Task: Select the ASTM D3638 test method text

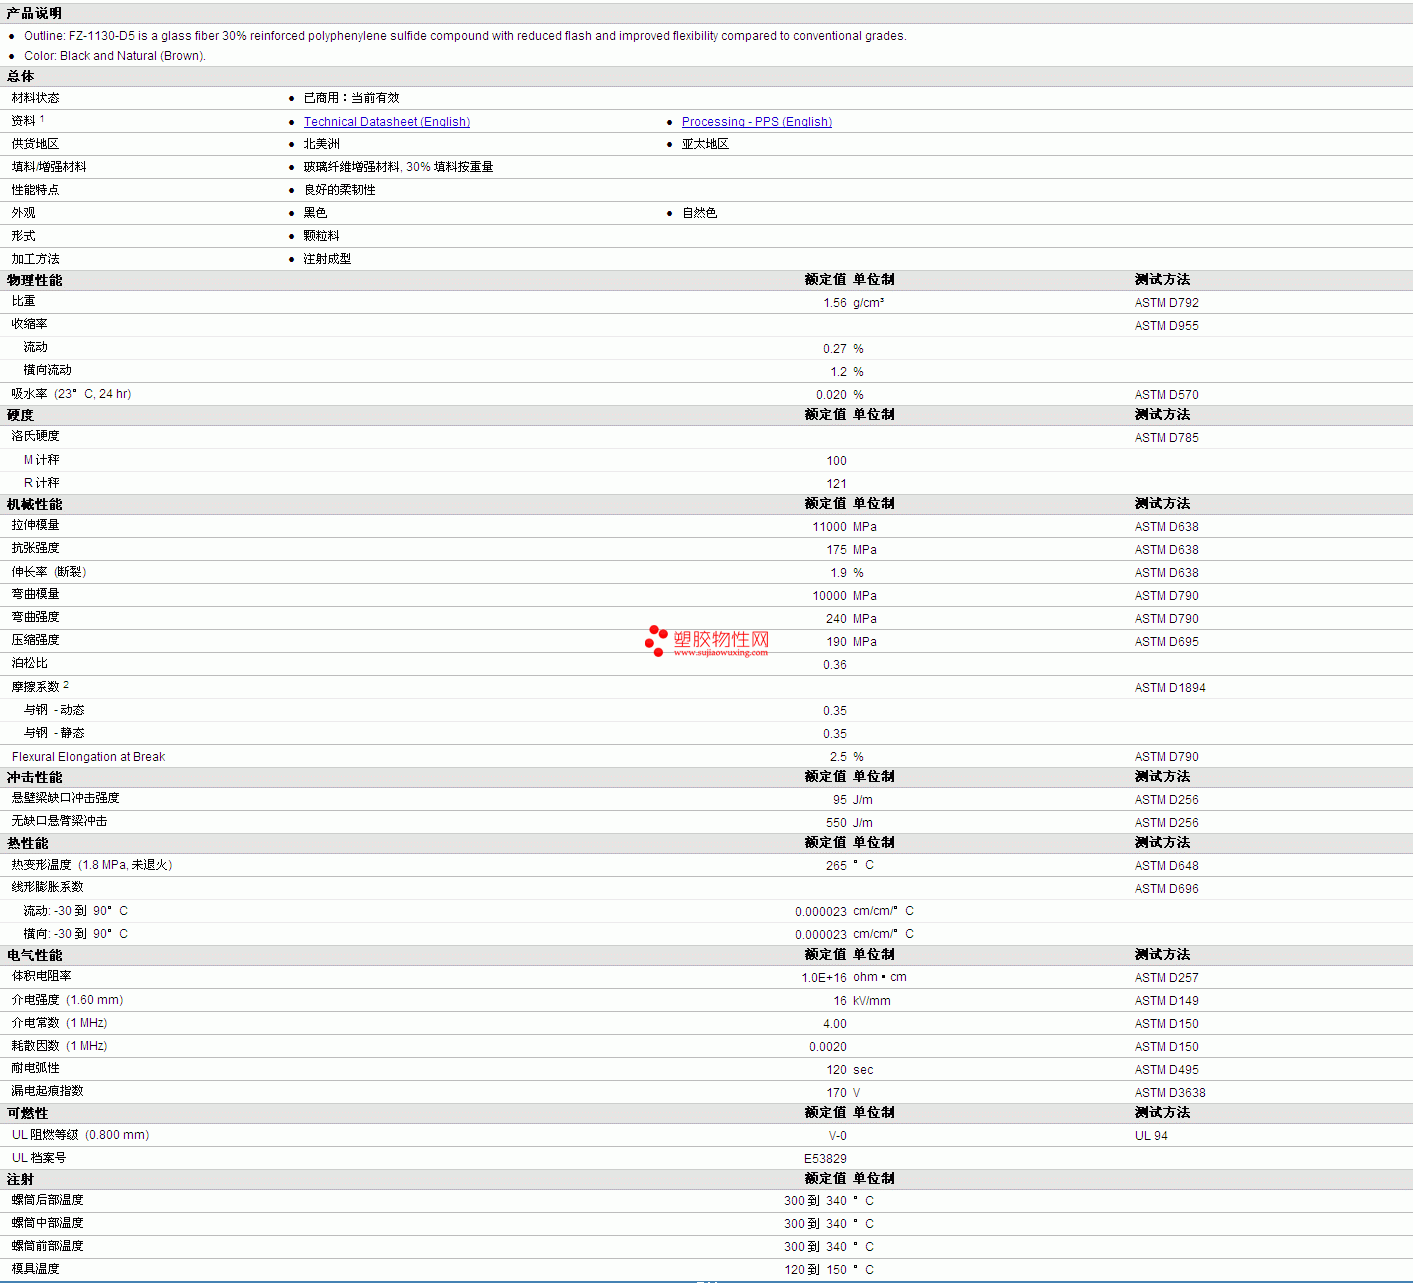Action: (1170, 1093)
